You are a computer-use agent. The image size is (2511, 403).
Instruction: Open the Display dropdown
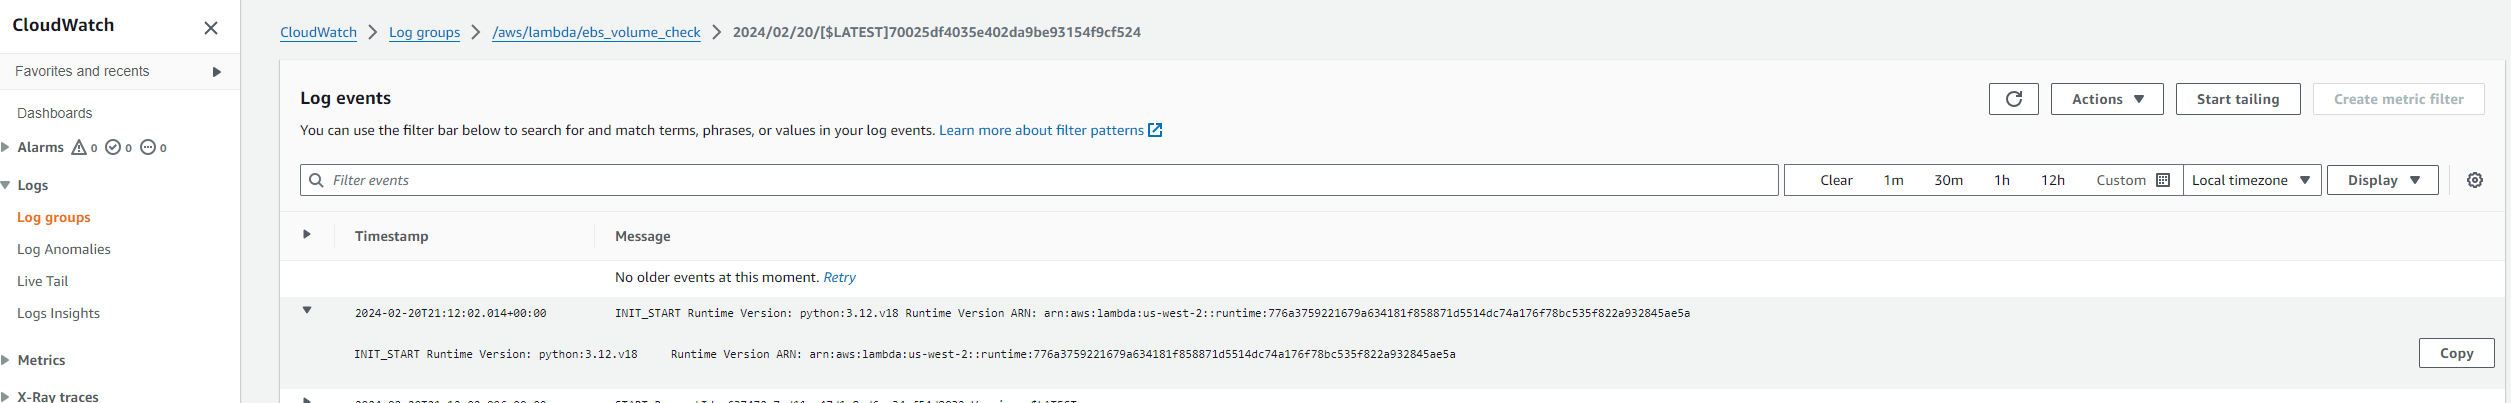(x=2382, y=180)
